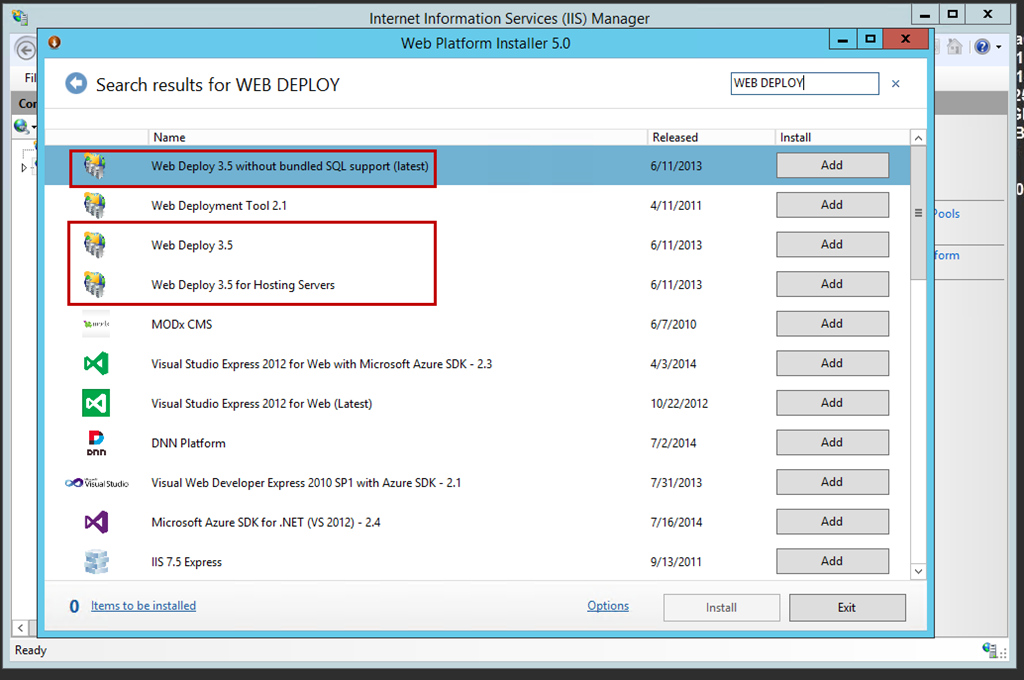1024x680 pixels.
Task: Select the MODx CMS row name
Action: [182, 325]
